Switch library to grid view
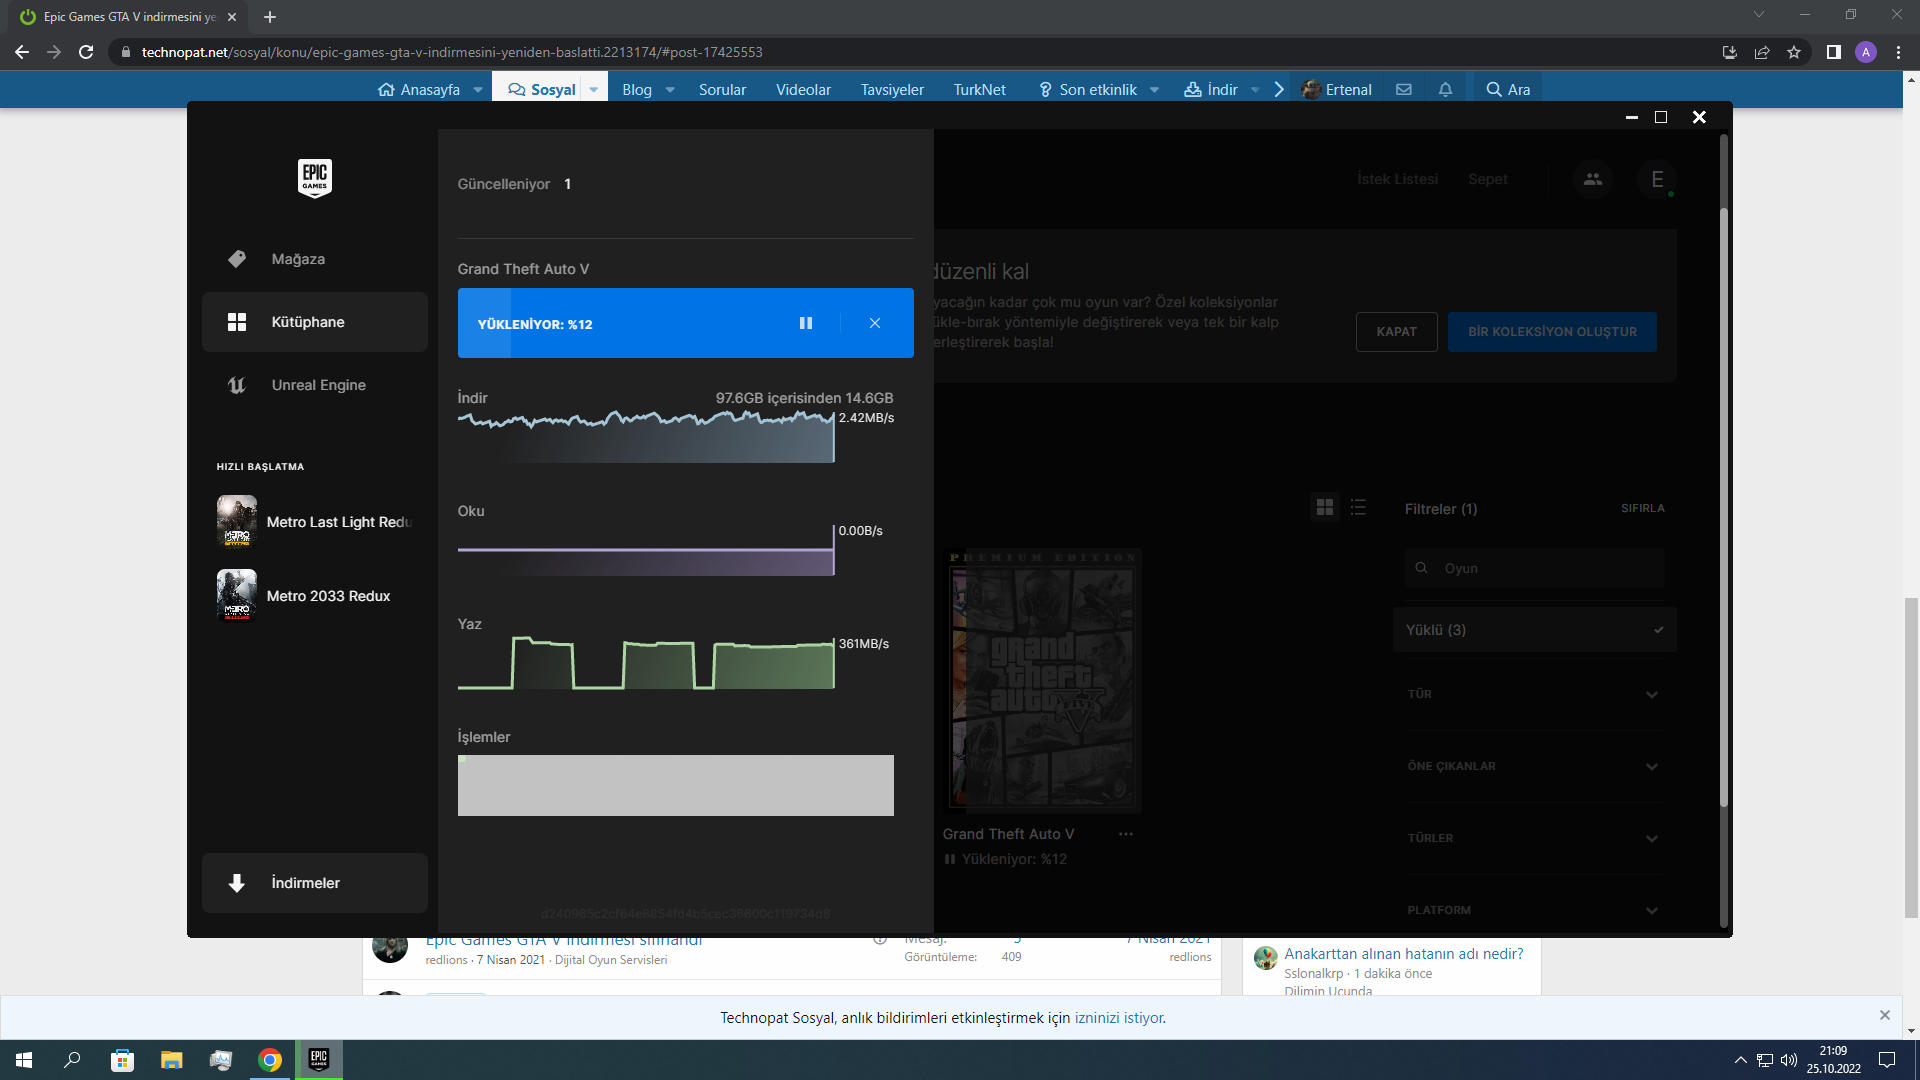 click(1325, 508)
